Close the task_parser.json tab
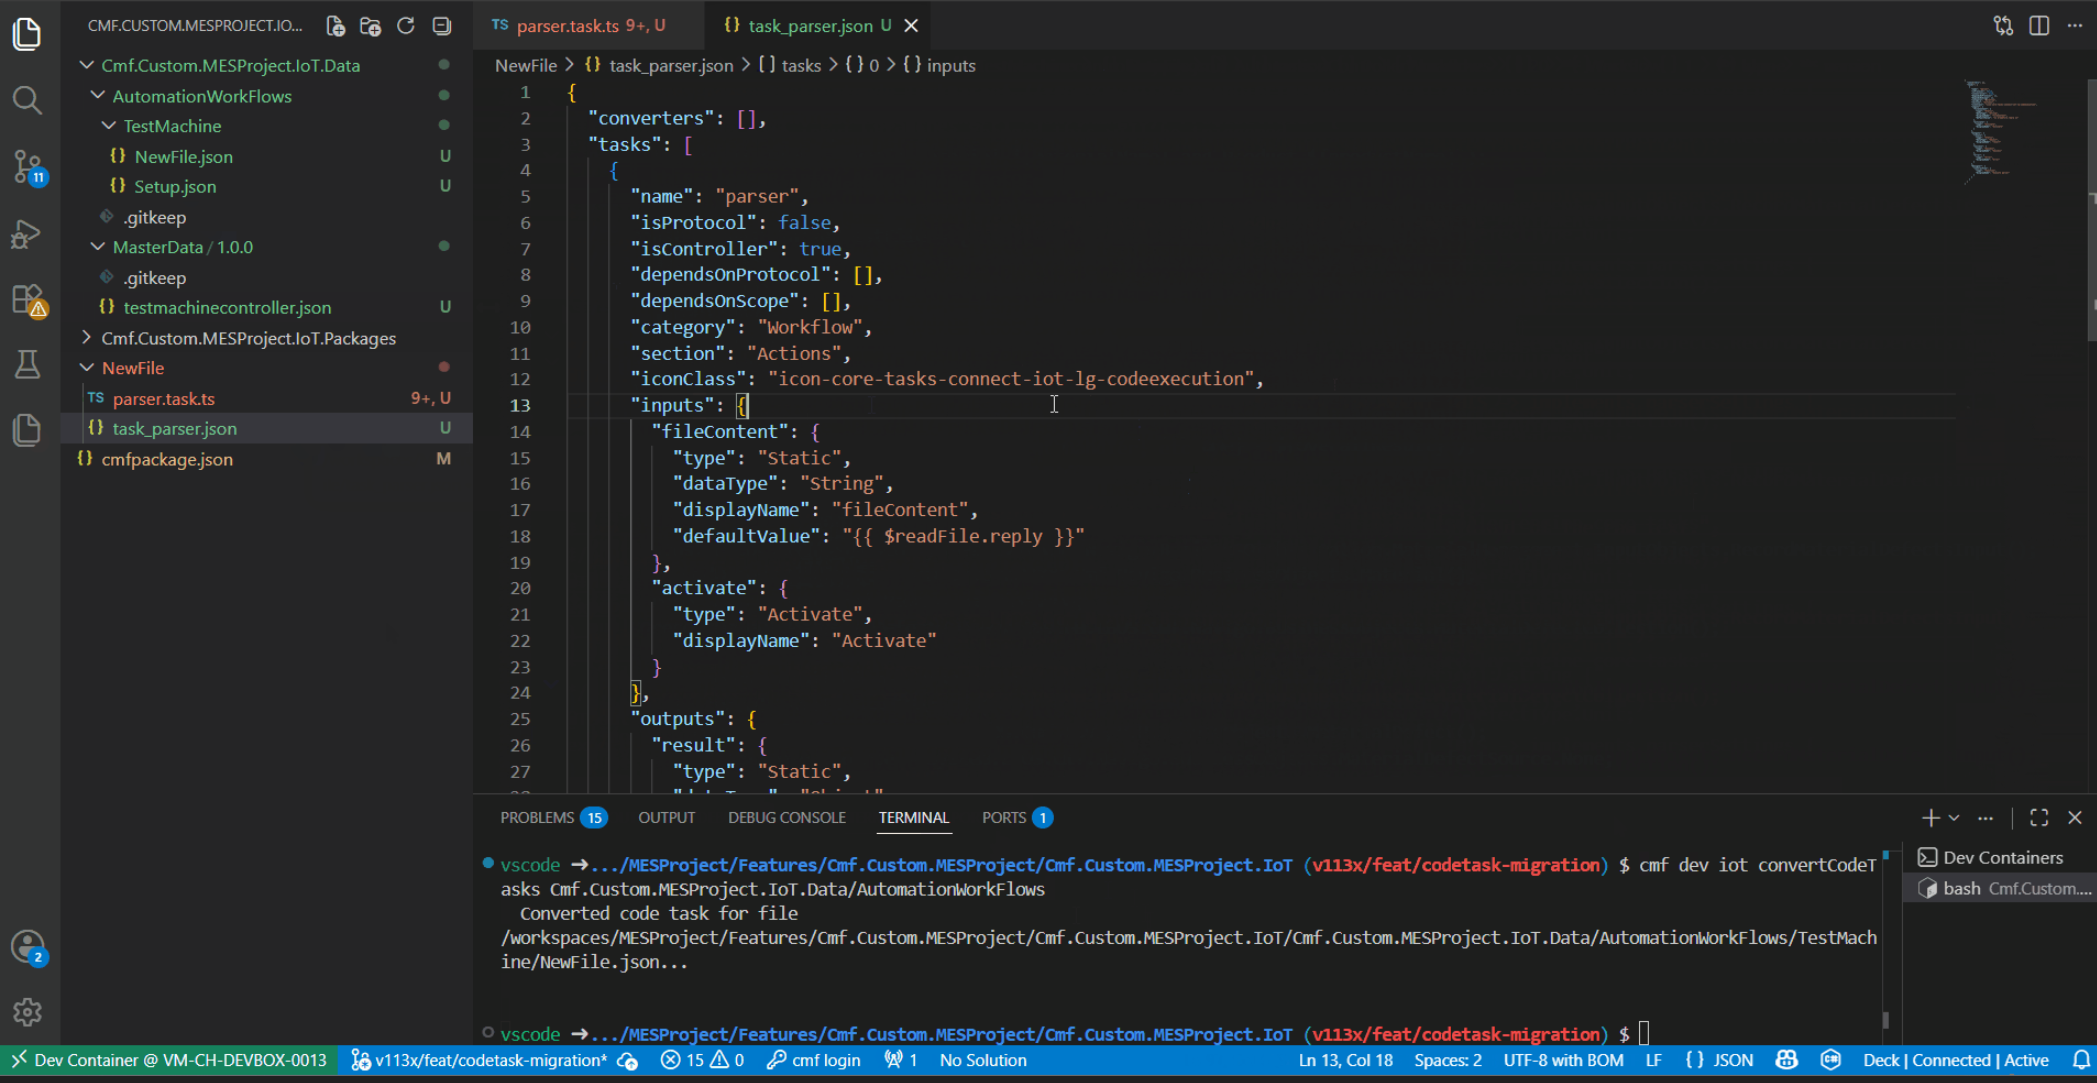2097x1083 pixels. point(911,26)
